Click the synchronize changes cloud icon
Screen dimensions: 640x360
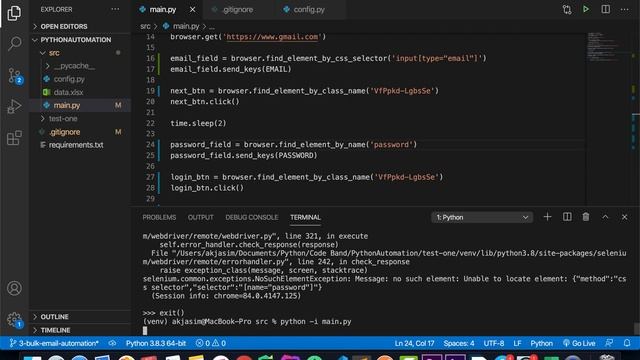click(x=112, y=343)
